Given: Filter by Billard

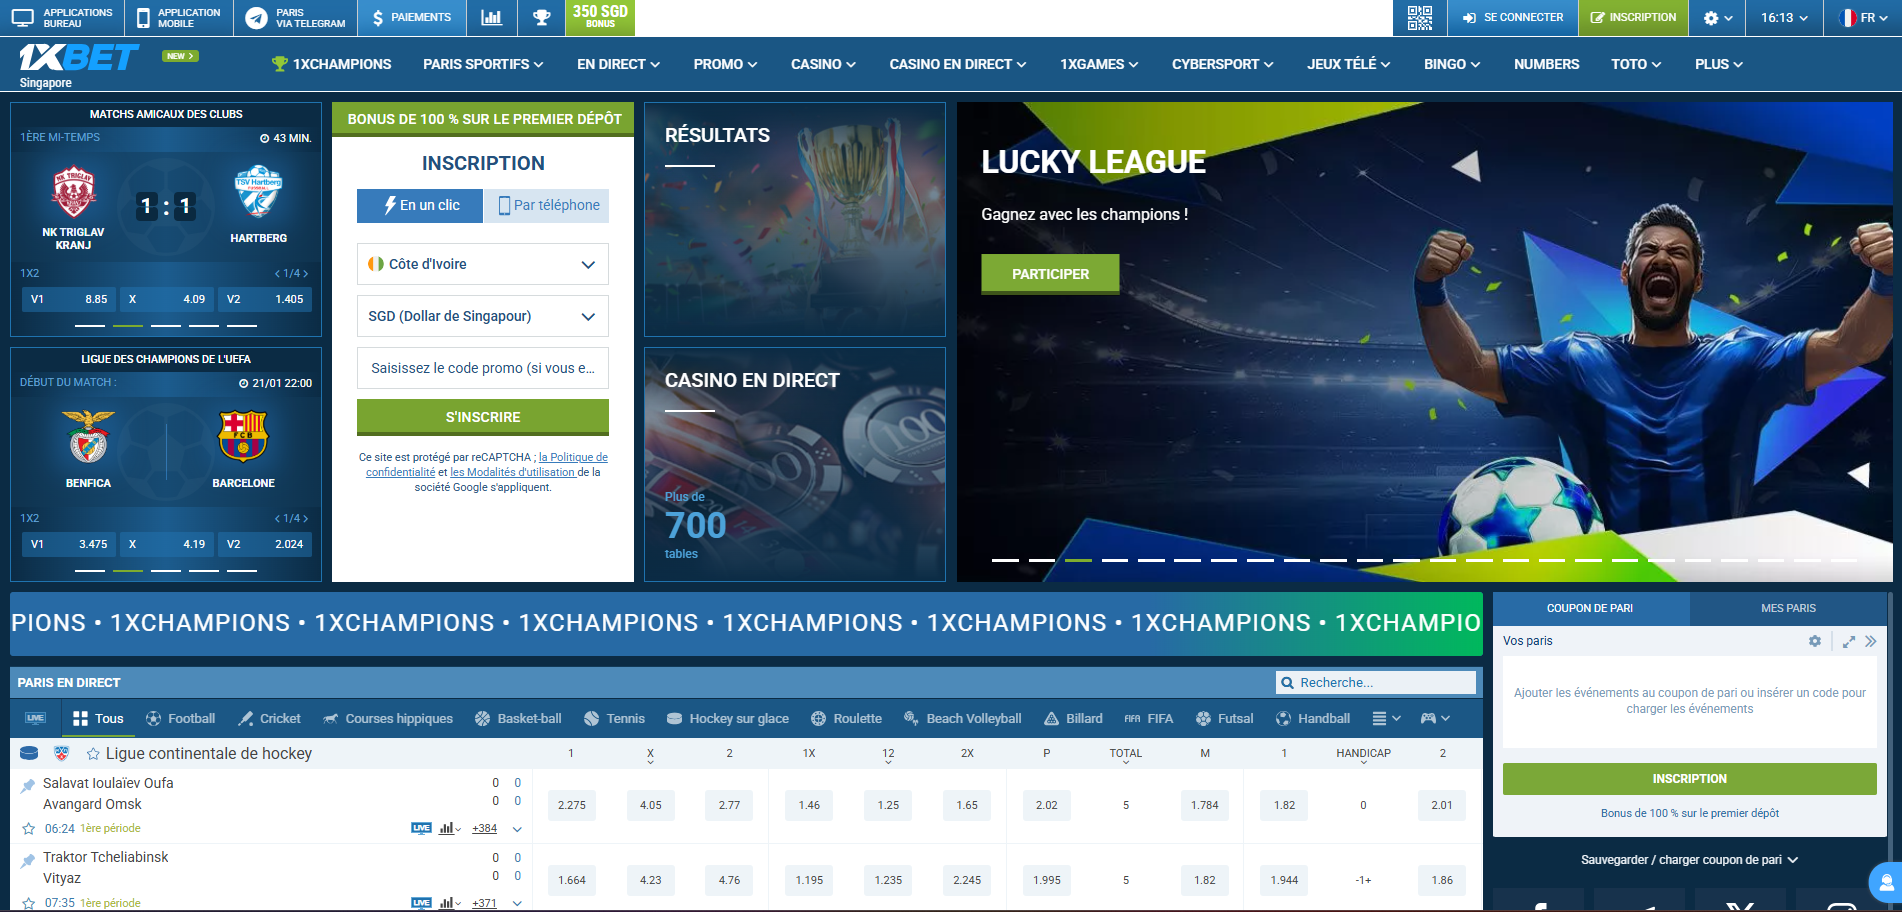Looking at the screenshot, I should (x=1073, y=719).
